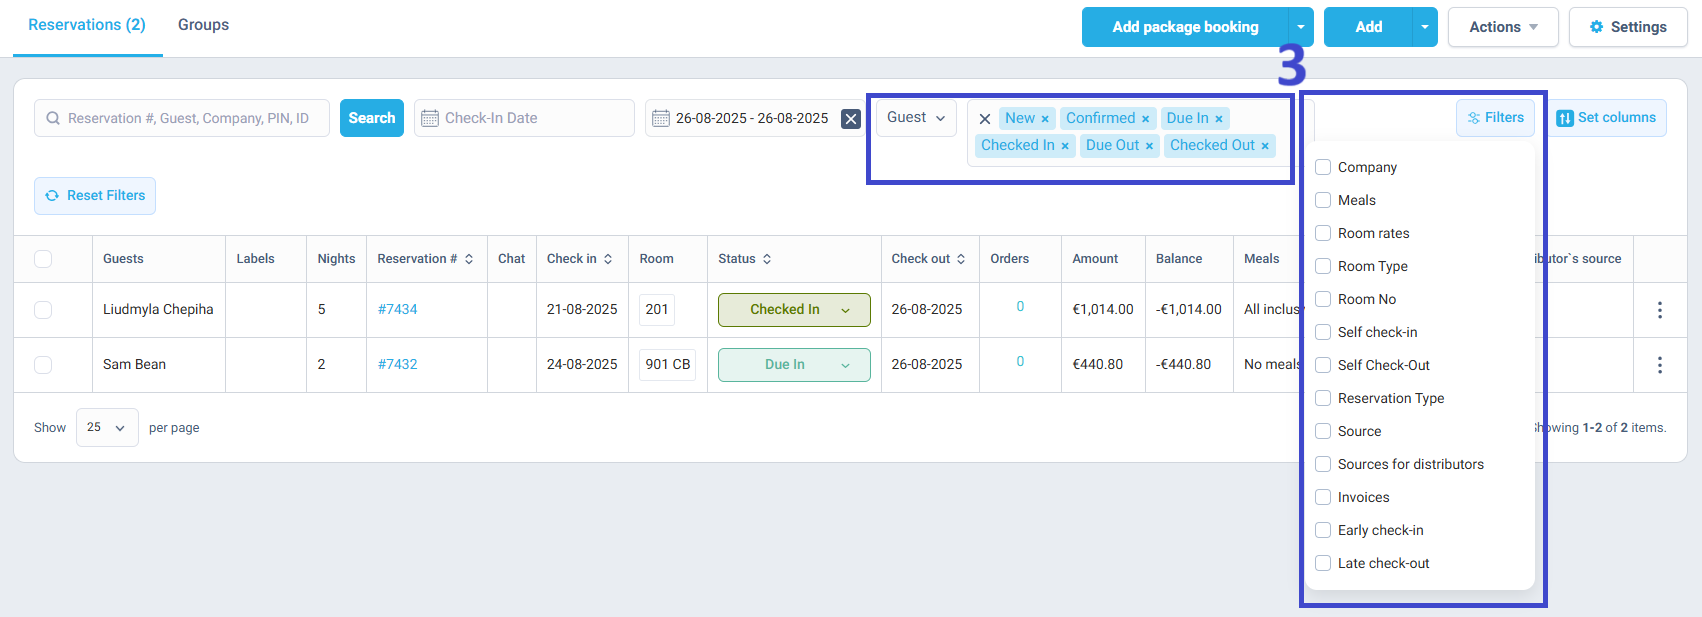Open reservation #7434 link
Image resolution: width=1702 pixels, height=617 pixels.
click(397, 310)
